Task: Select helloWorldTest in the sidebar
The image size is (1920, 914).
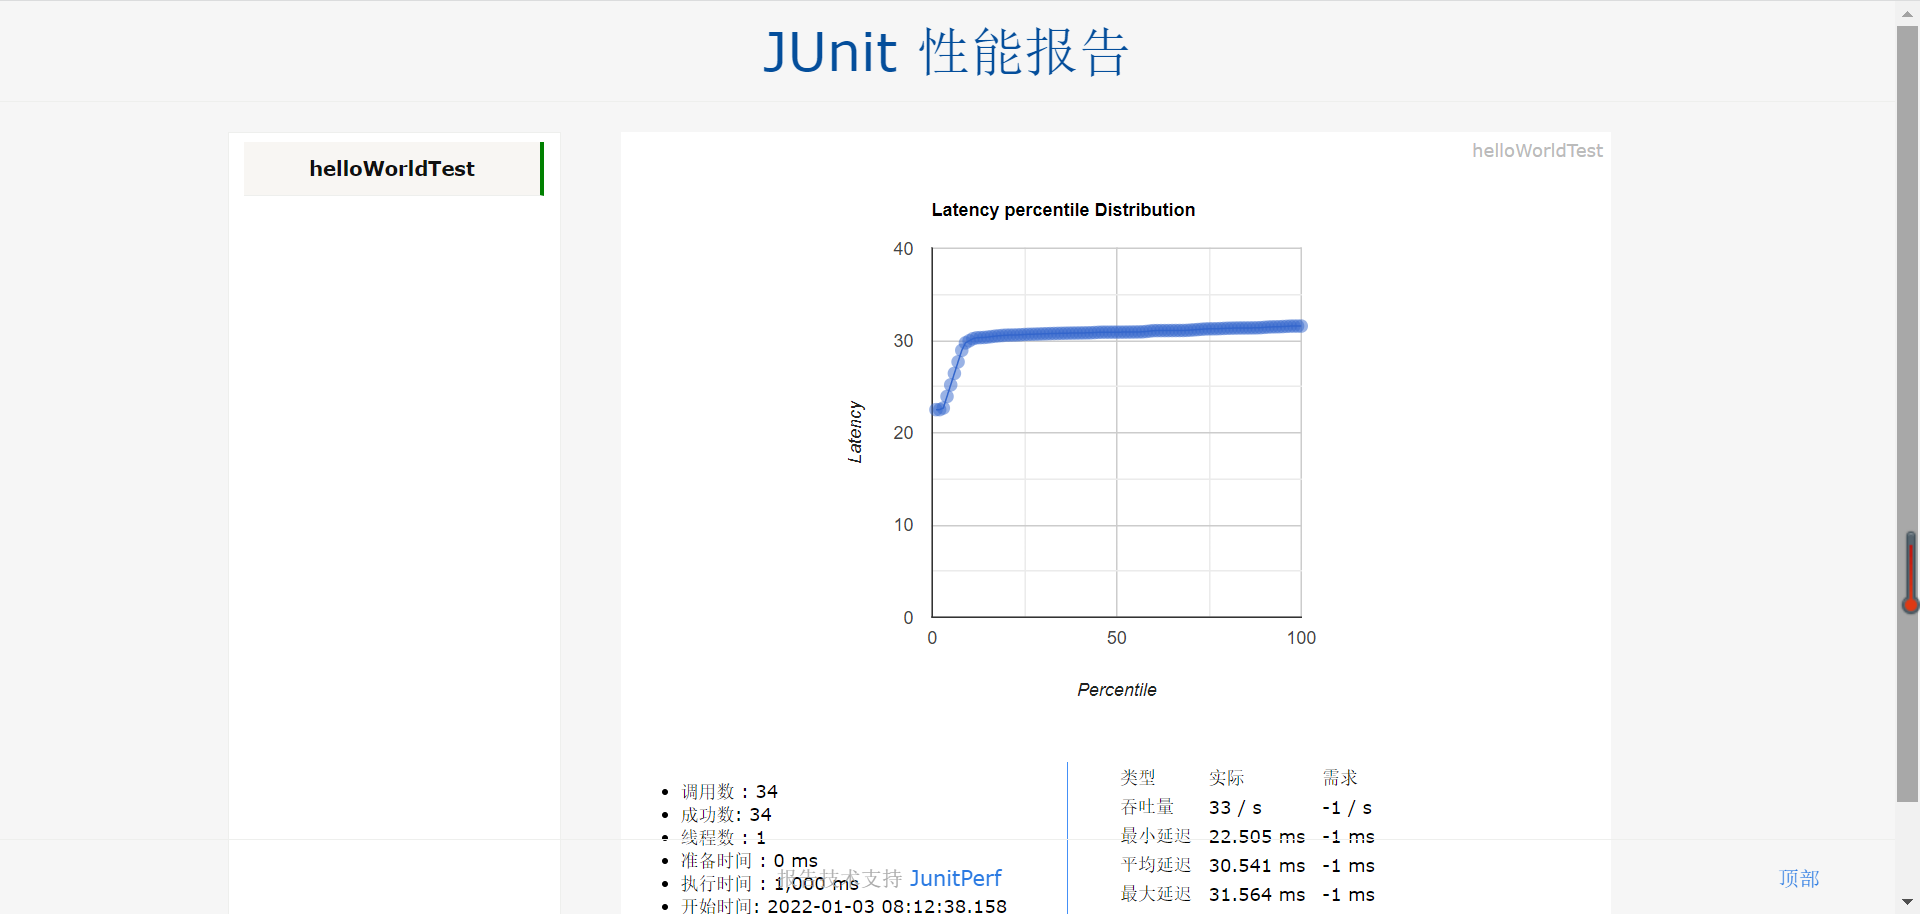Action: click(392, 169)
